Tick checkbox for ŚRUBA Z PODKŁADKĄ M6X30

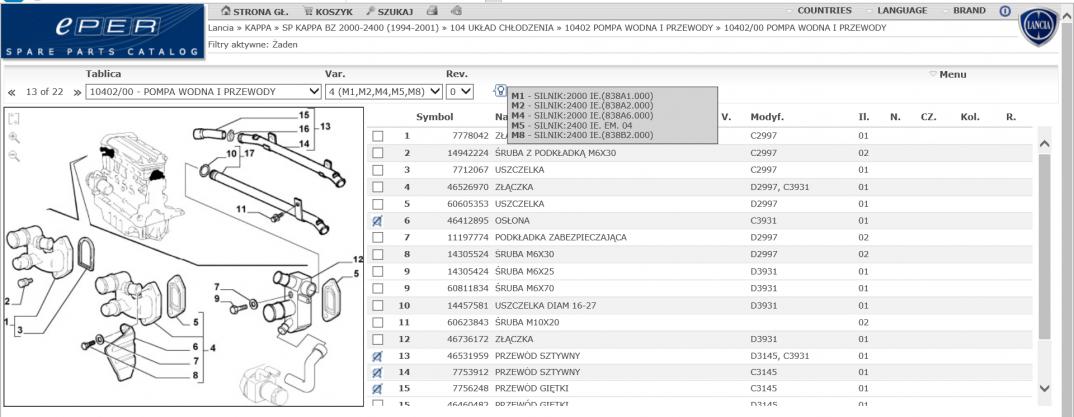[x=377, y=153]
